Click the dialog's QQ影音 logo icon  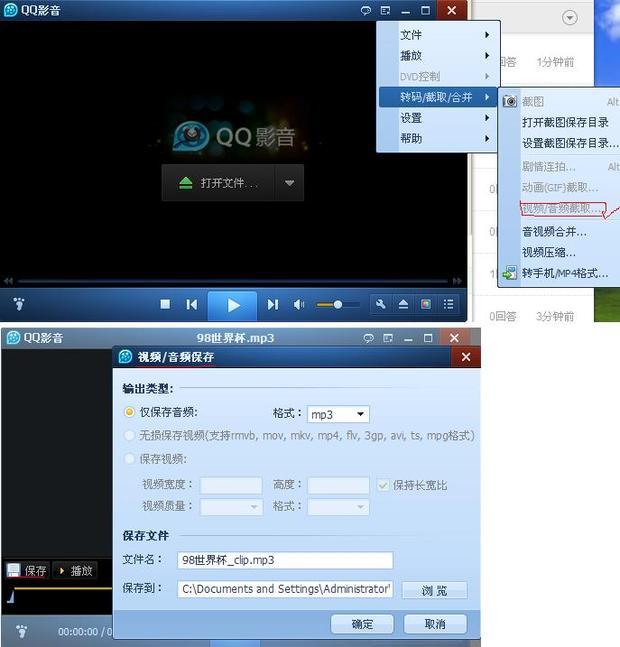click(x=125, y=357)
